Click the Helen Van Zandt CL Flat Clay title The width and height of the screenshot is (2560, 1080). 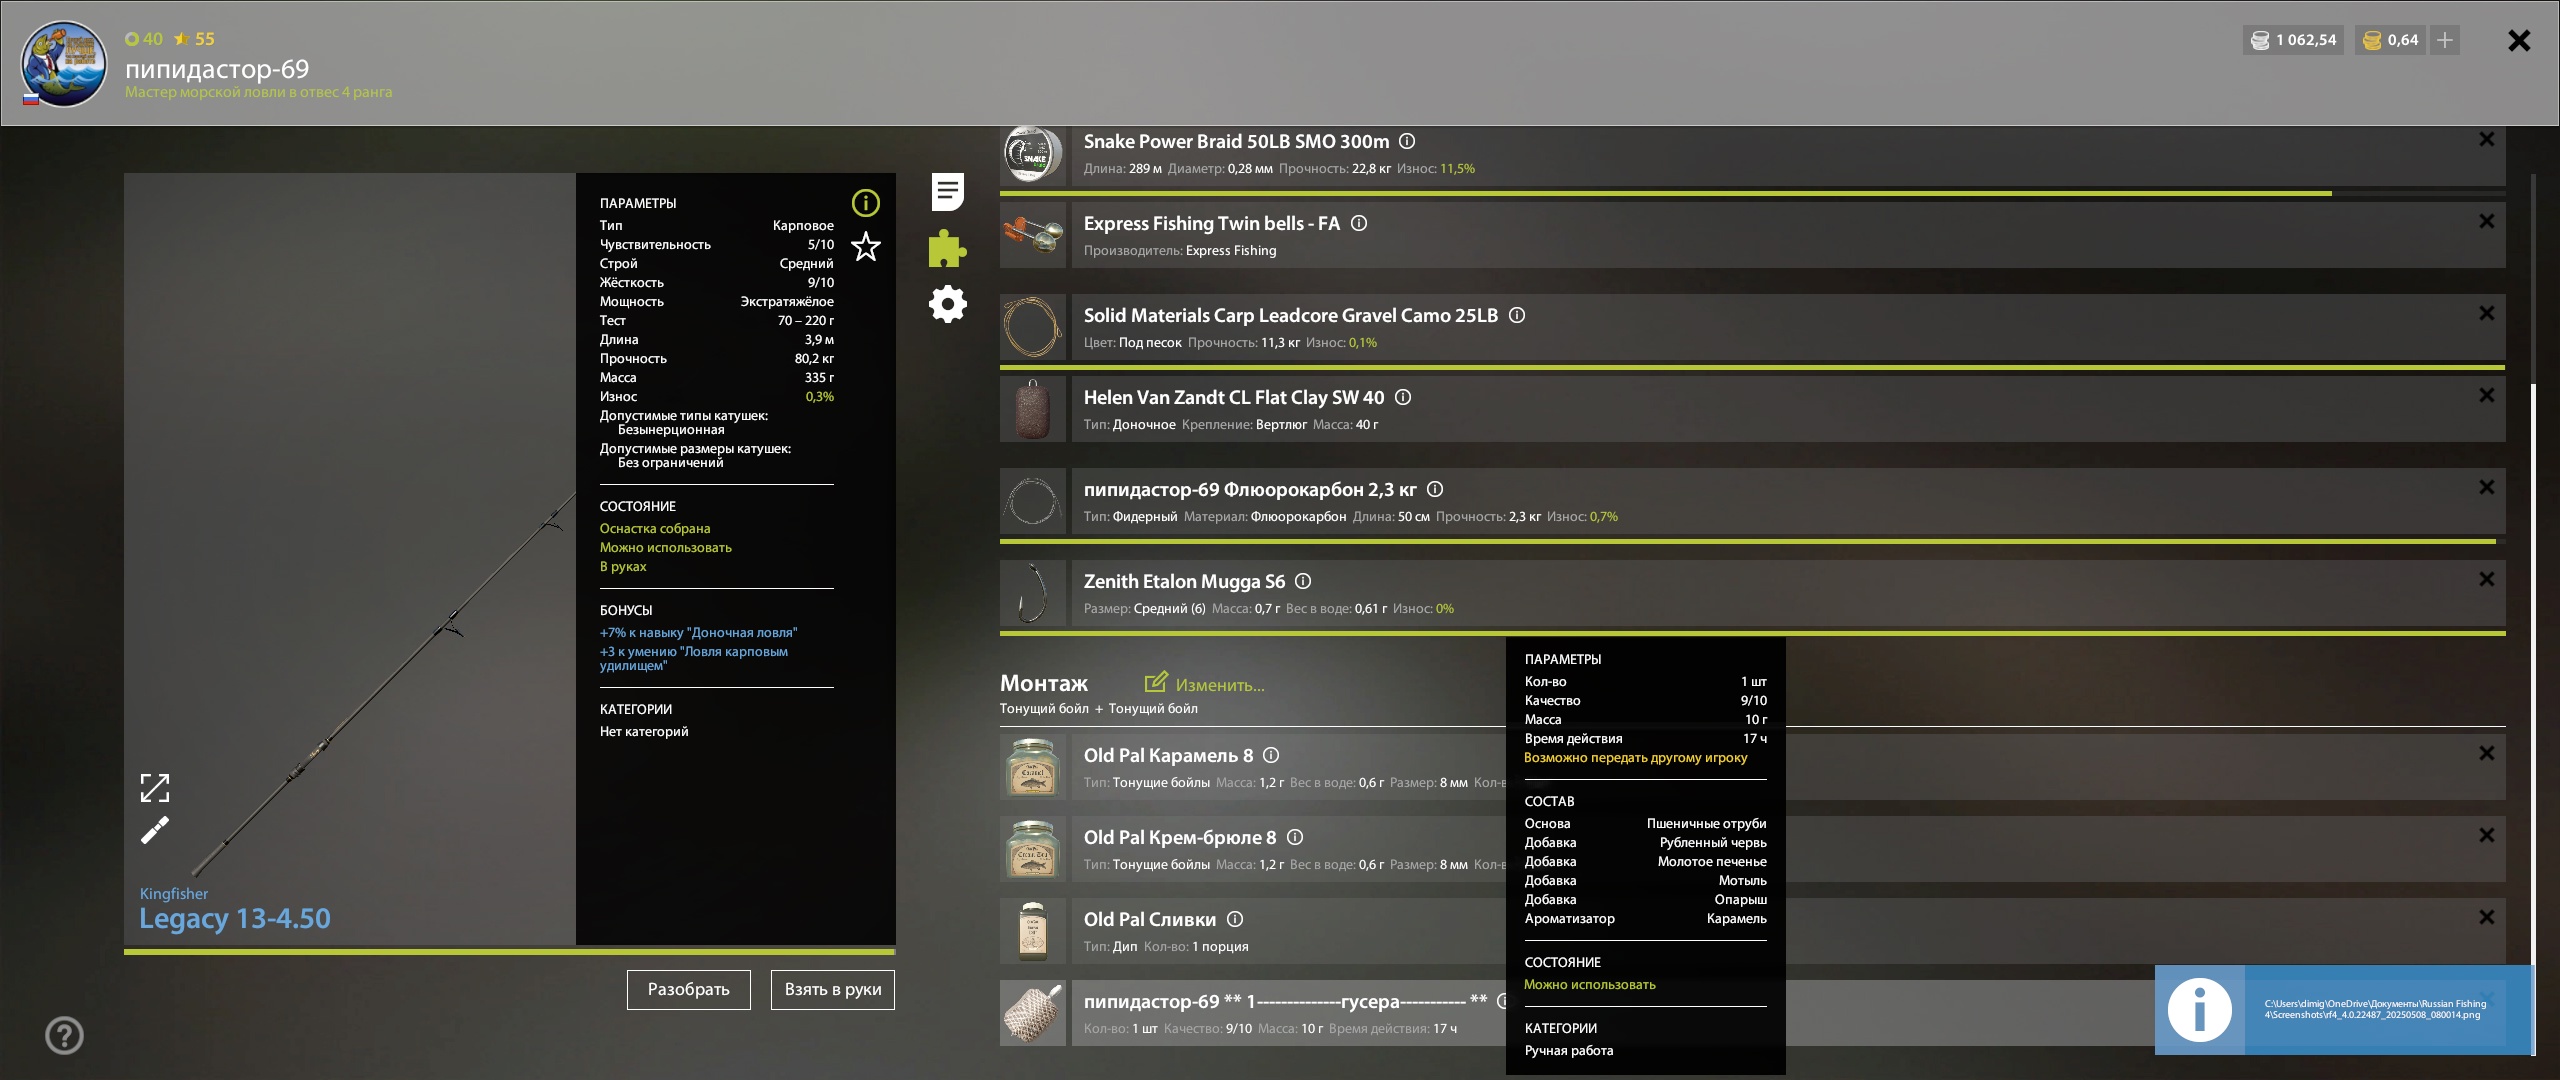click(x=1234, y=397)
